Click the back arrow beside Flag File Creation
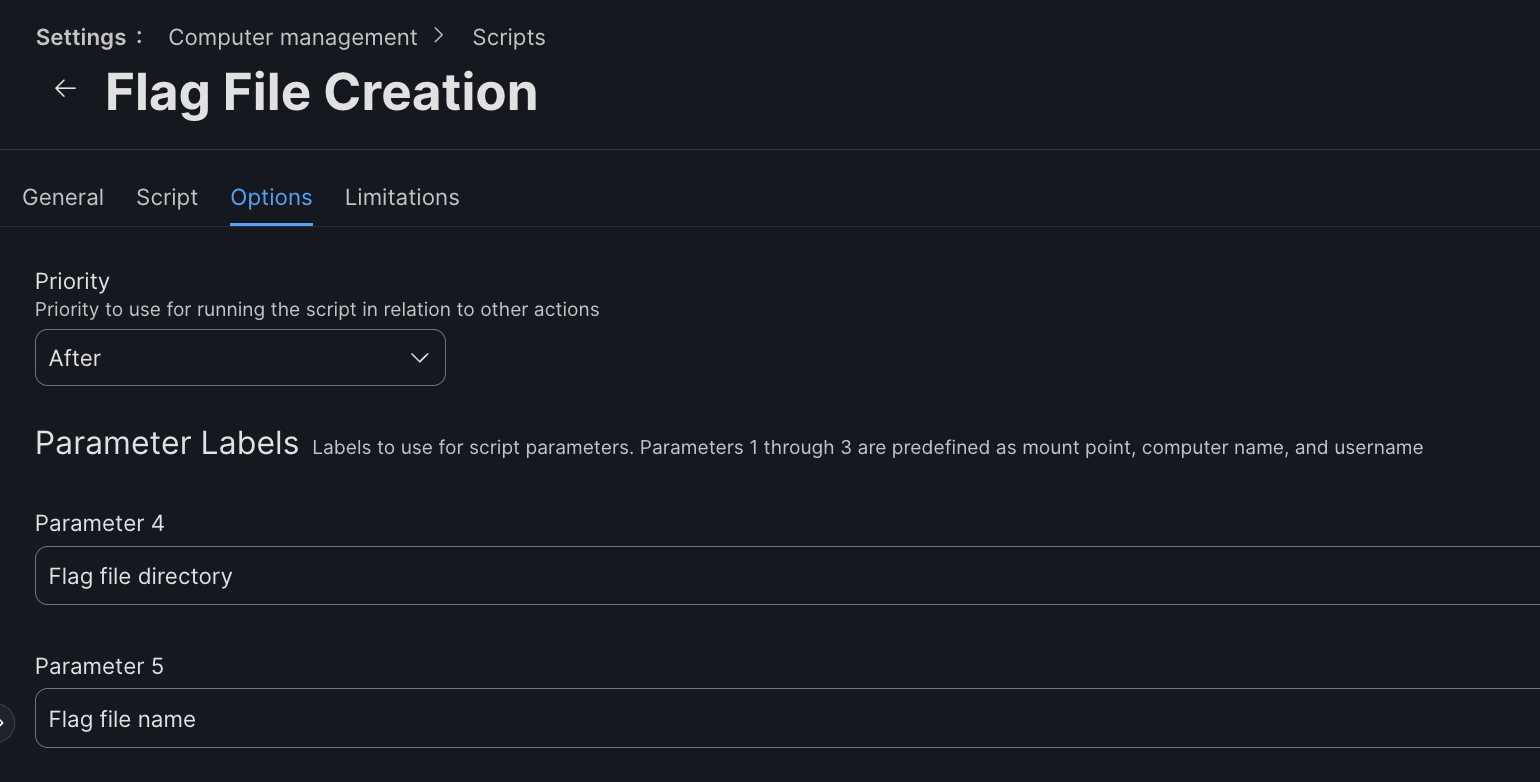The height and width of the screenshot is (782, 1540). pos(65,89)
